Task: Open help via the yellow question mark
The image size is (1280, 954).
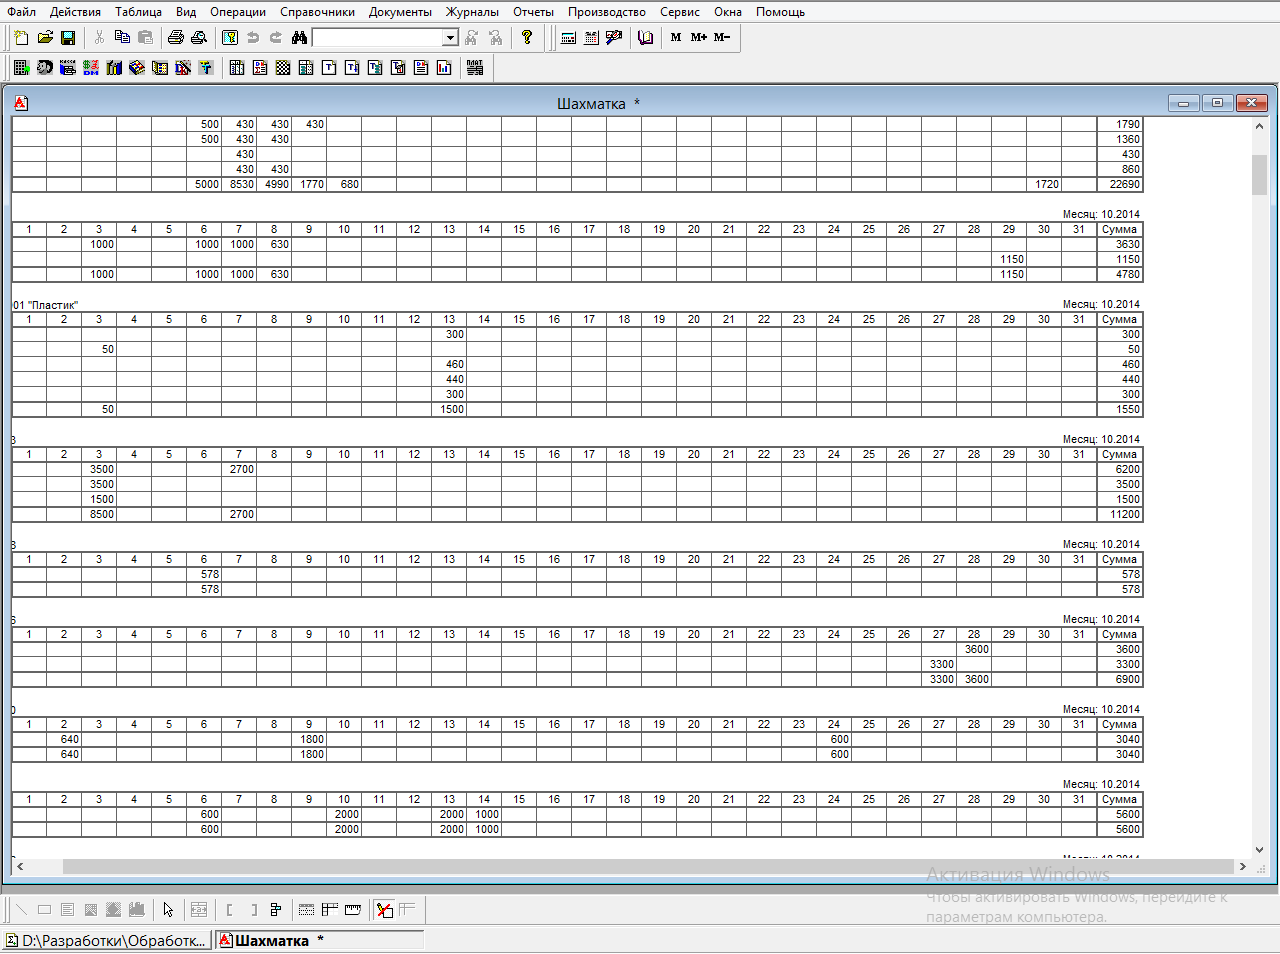Action: coord(527,37)
